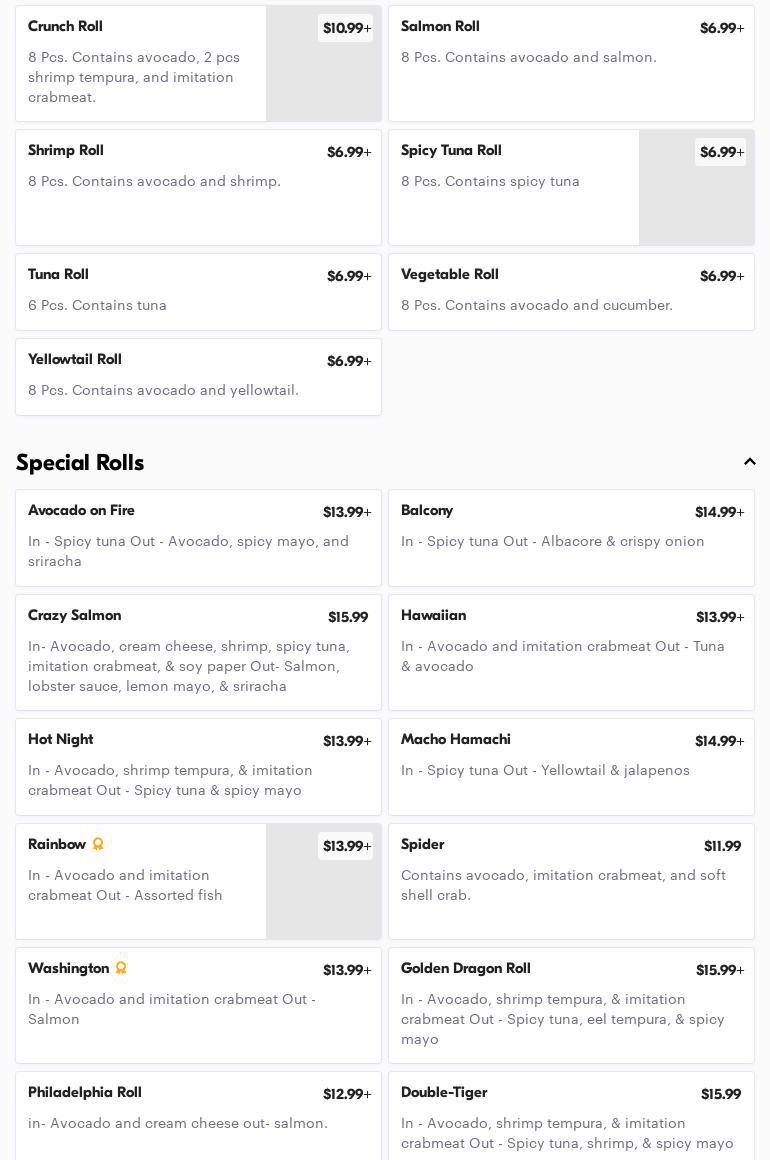Open the Macho Hamachi roll
This screenshot has width=770, height=1160.
click(x=571, y=767)
